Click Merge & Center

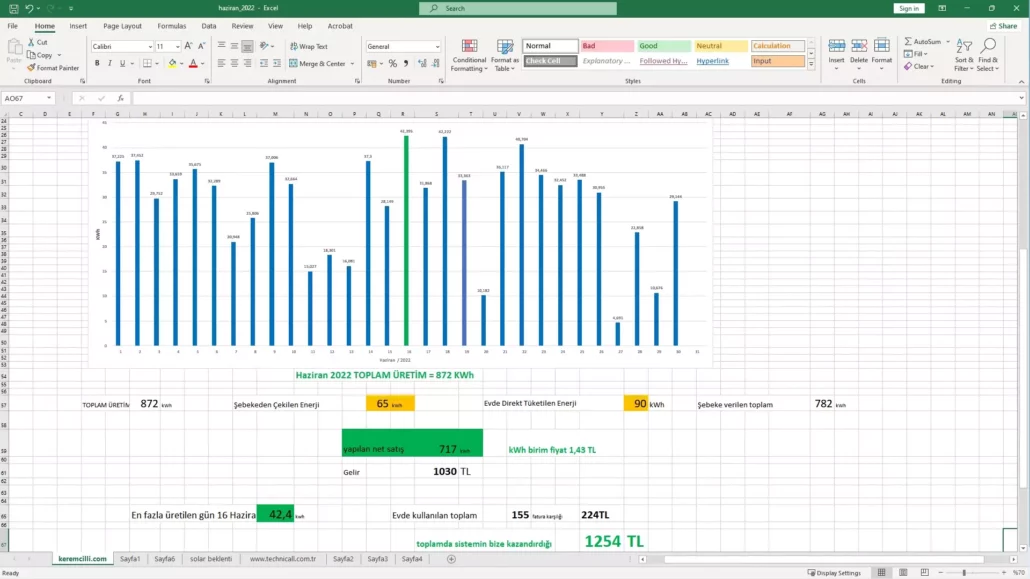[317, 64]
